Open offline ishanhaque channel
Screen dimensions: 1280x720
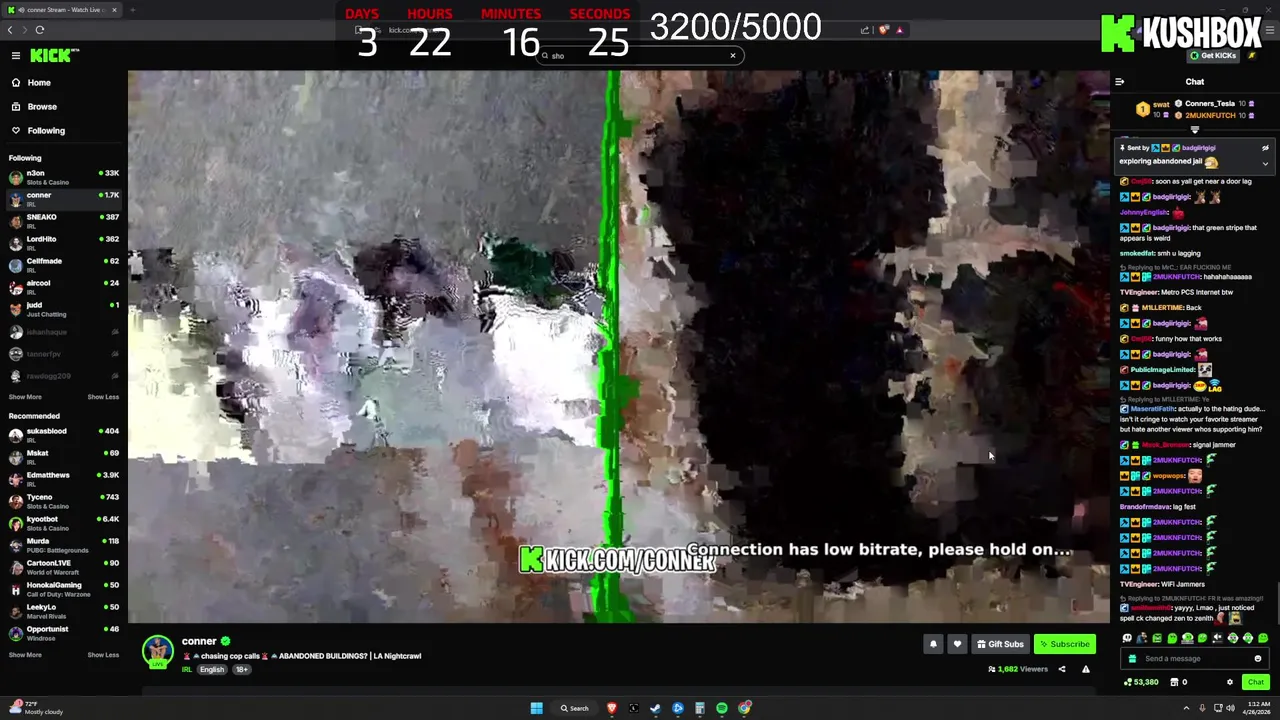[x=62, y=332]
